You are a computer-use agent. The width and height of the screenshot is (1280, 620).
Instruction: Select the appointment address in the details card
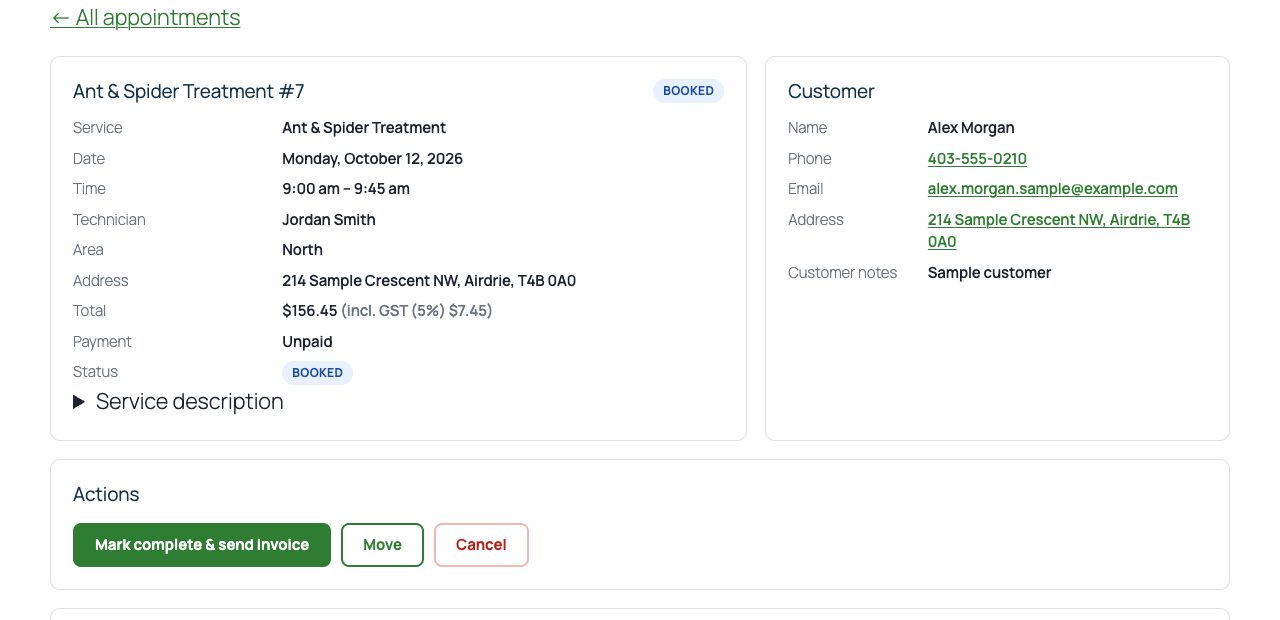429,281
